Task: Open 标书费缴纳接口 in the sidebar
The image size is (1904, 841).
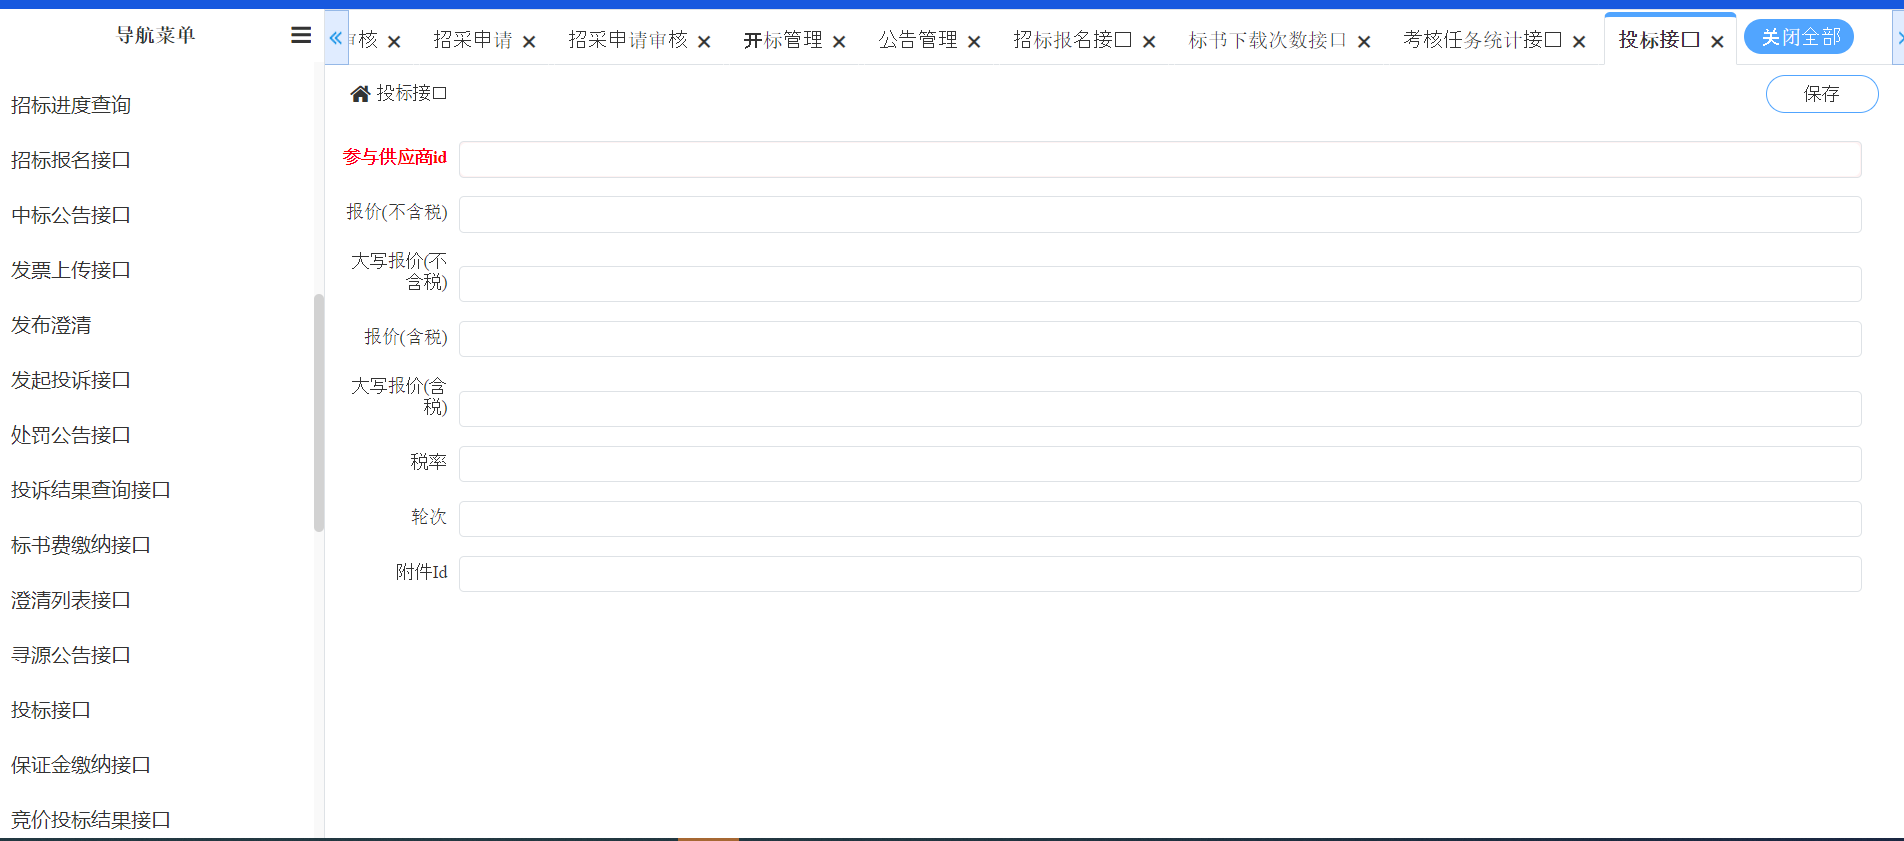Action: 81,545
